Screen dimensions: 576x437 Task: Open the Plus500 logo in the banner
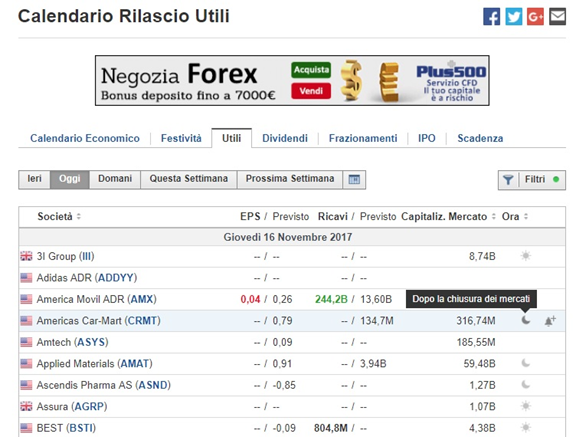pos(451,72)
